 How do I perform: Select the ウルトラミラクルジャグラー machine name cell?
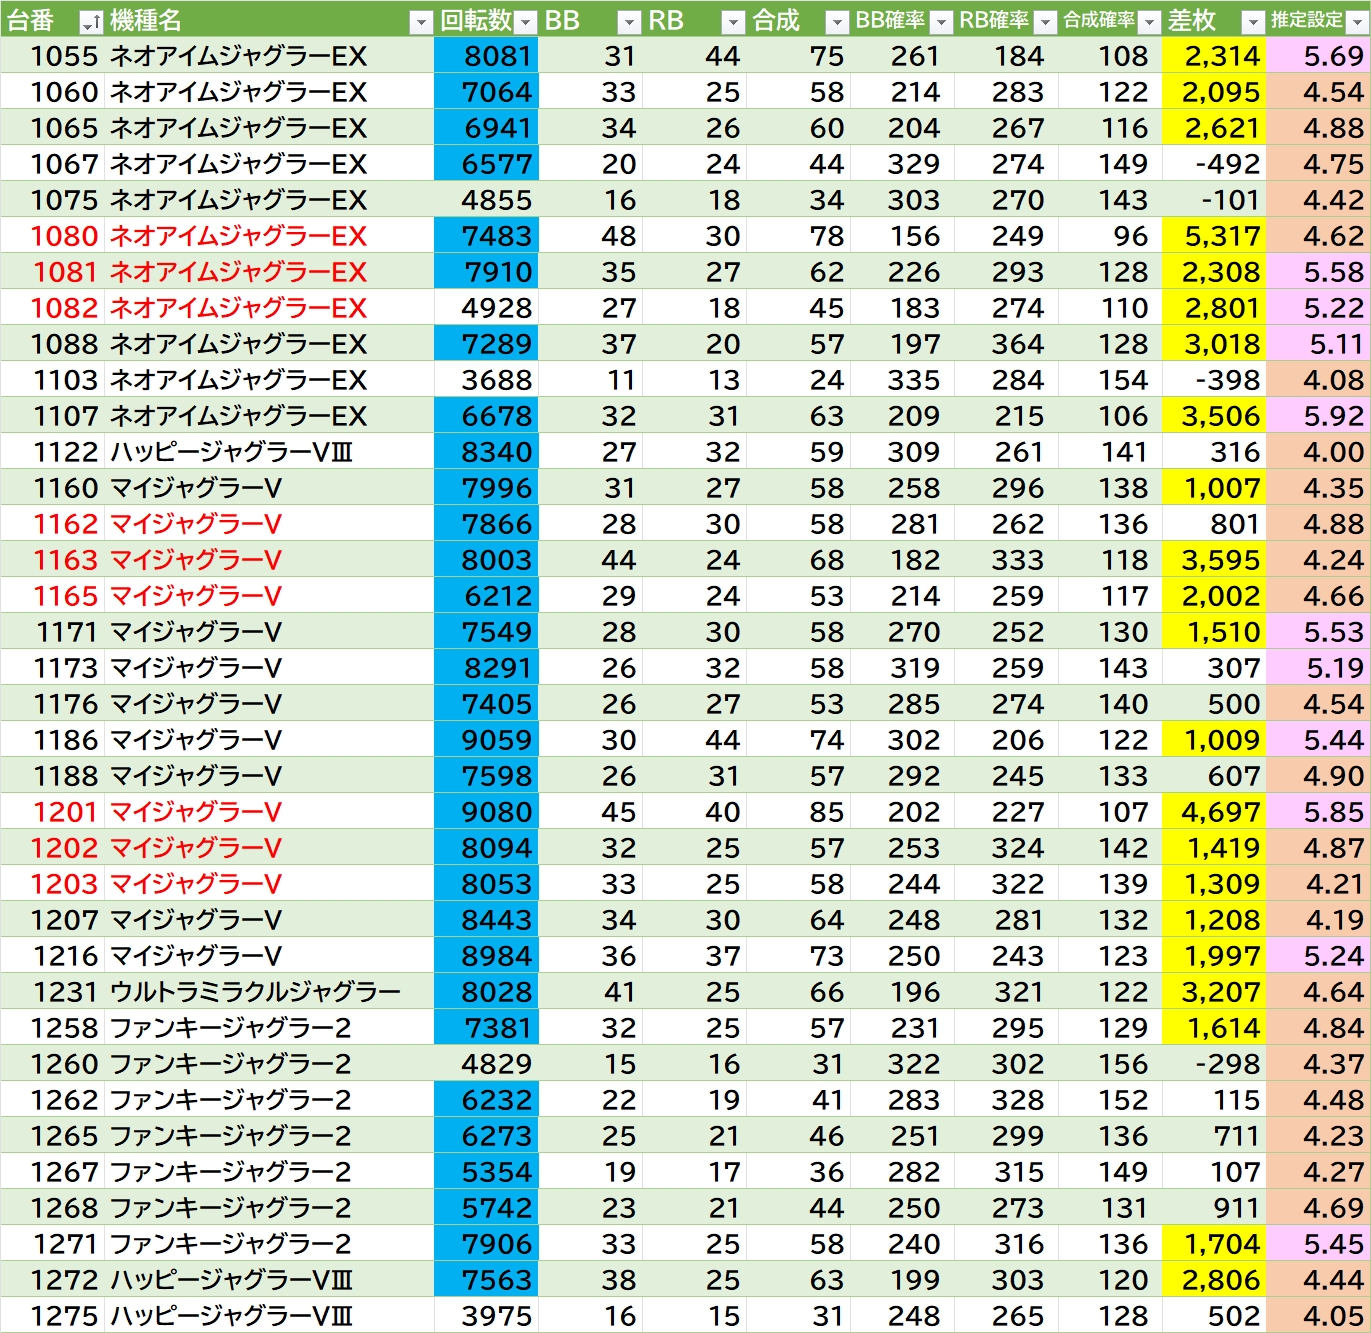coord(255,992)
